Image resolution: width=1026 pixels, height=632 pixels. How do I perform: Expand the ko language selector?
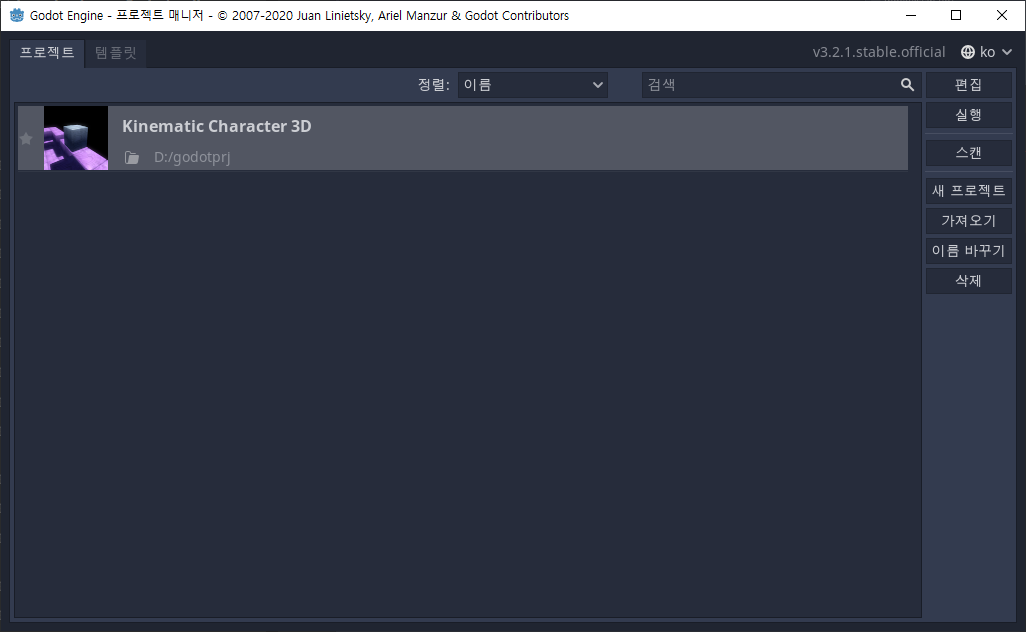987,52
